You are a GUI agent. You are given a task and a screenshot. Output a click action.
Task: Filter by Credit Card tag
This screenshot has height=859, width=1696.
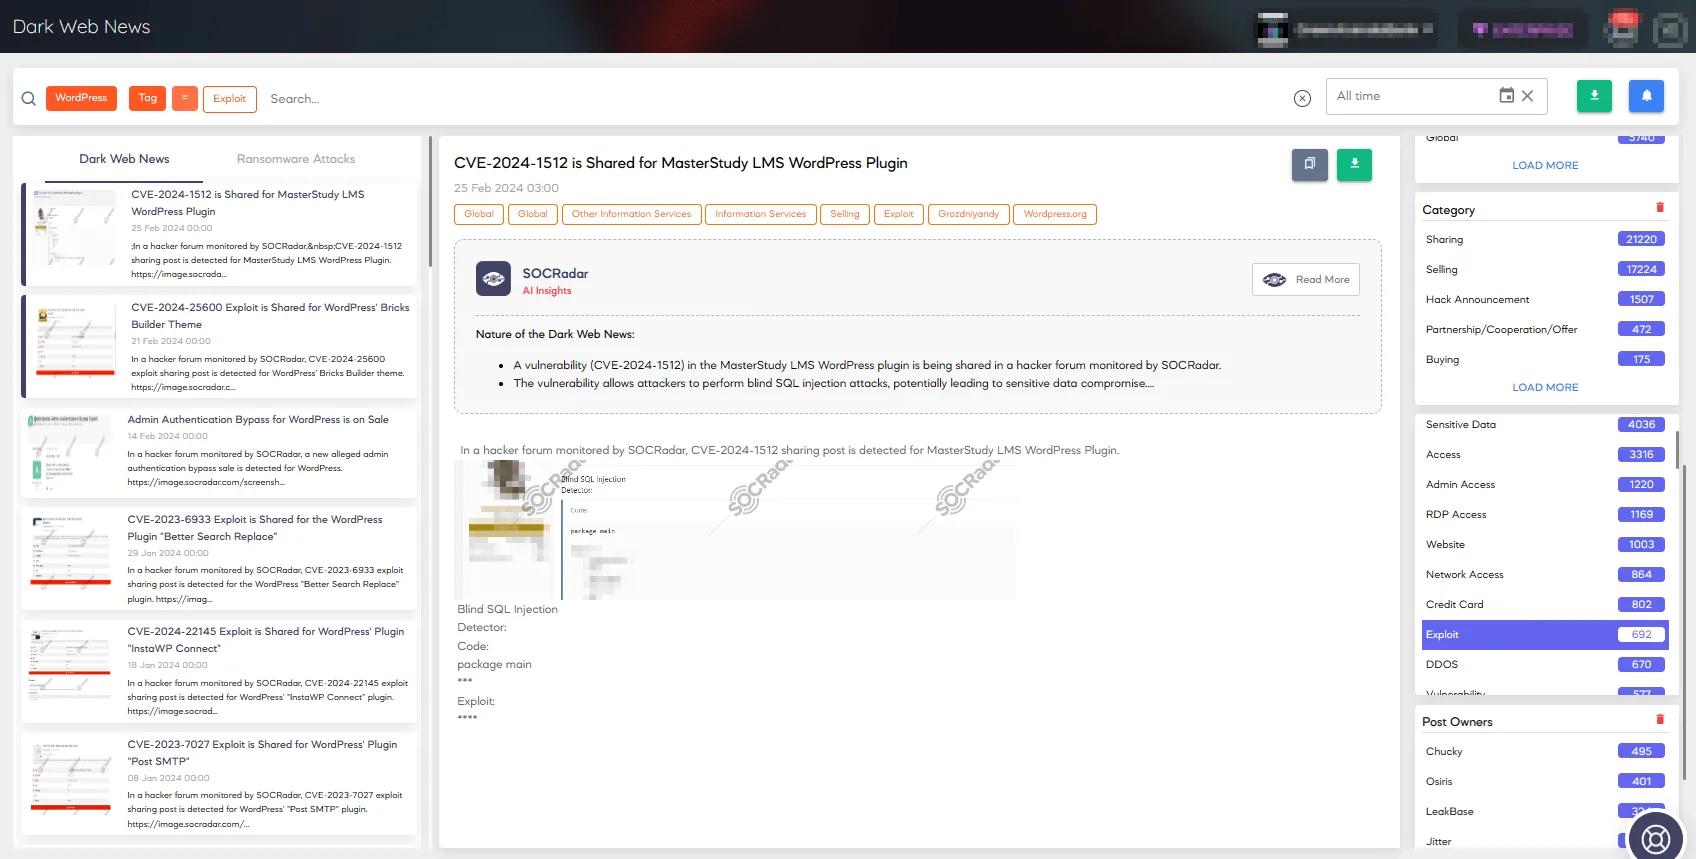click(1545, 605)
